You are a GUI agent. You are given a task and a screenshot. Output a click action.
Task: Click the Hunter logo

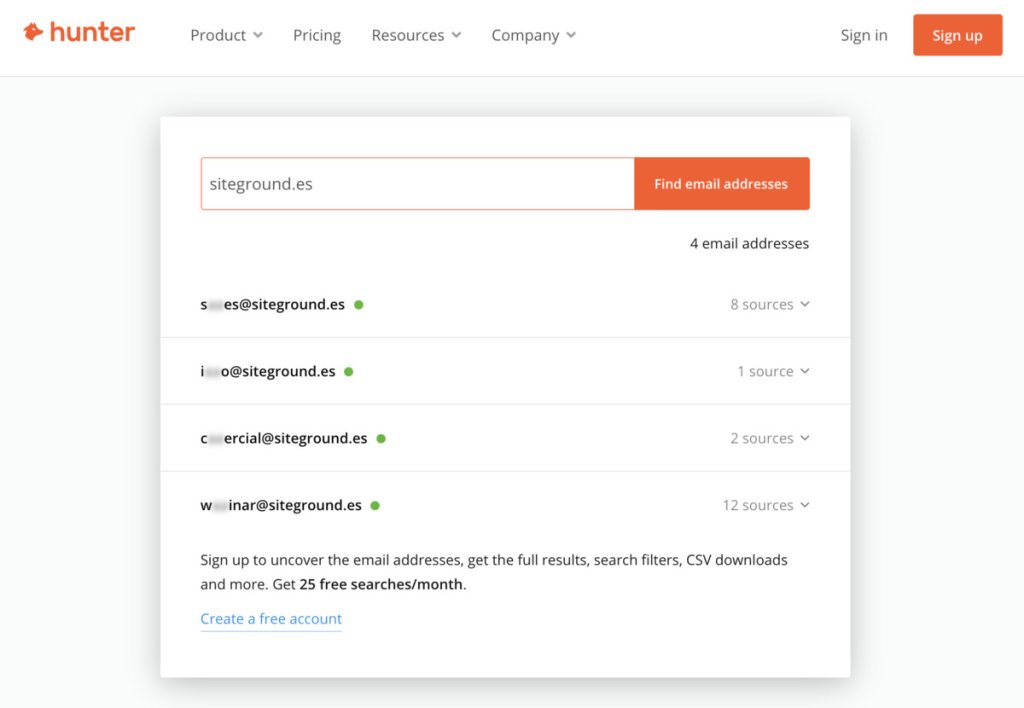[79, 32]
